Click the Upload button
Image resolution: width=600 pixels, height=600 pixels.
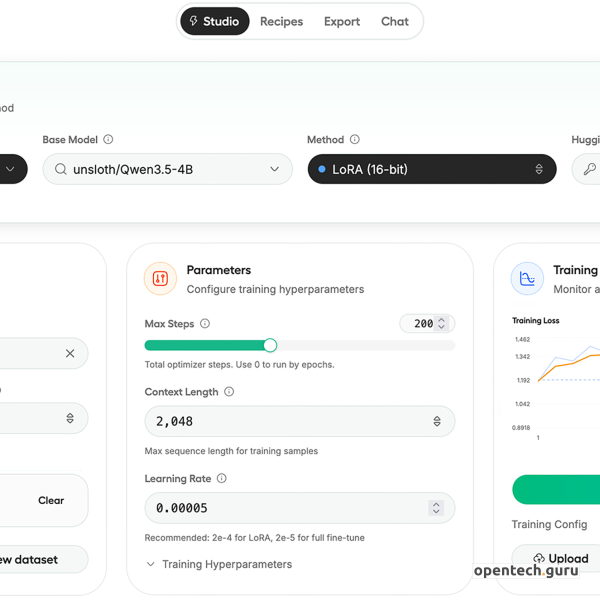point(560,558)
